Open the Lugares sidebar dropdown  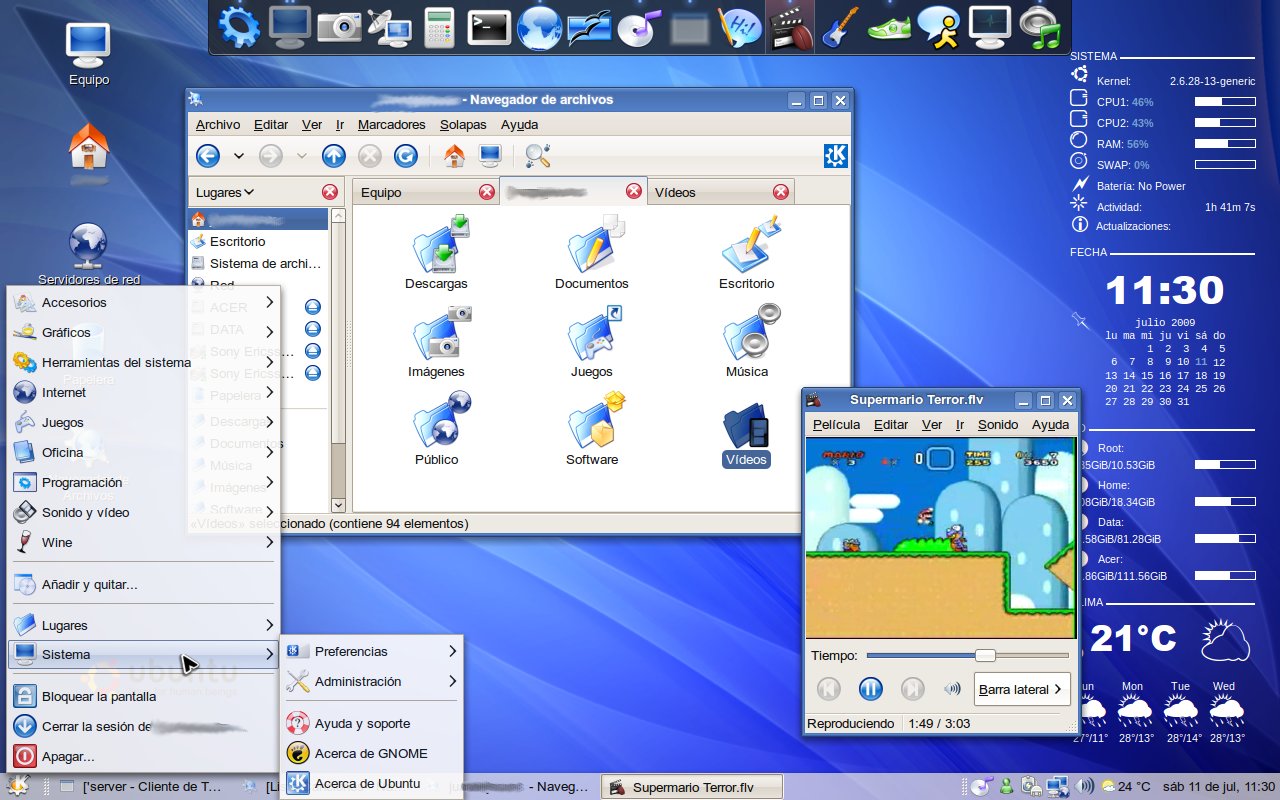pos(224,192)
